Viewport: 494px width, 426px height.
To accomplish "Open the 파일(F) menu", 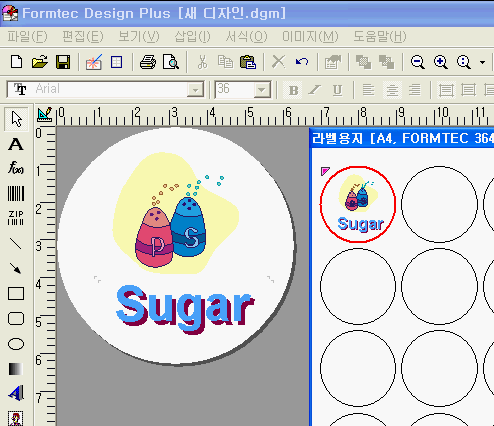I will click(x=27, y=36).
